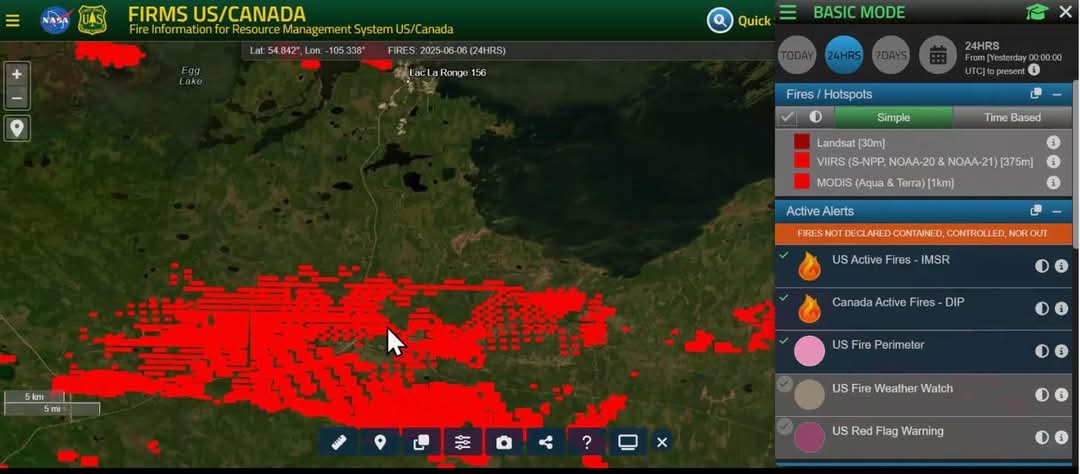
Task: Select the 24HRS time range
Action: click(844, 55)
